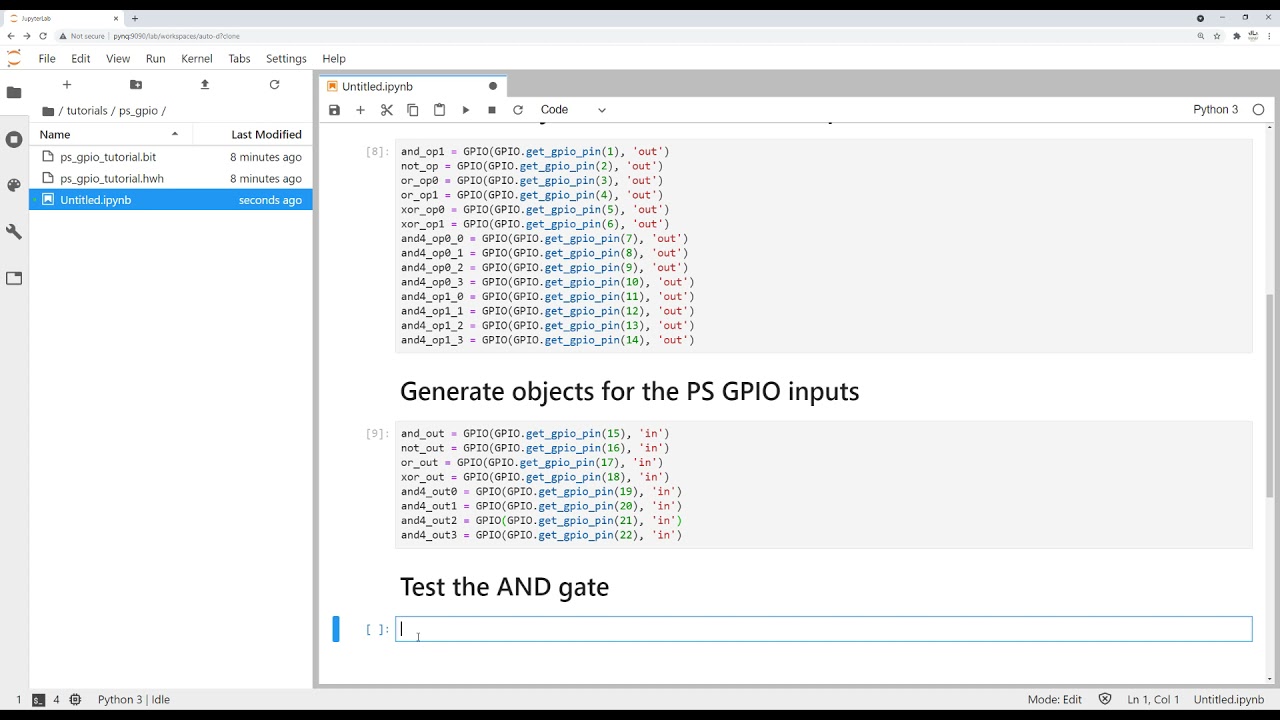This screenshot has height=720, width=1280.
Task: Click inside code cell number 8
Action: point(824,246)
